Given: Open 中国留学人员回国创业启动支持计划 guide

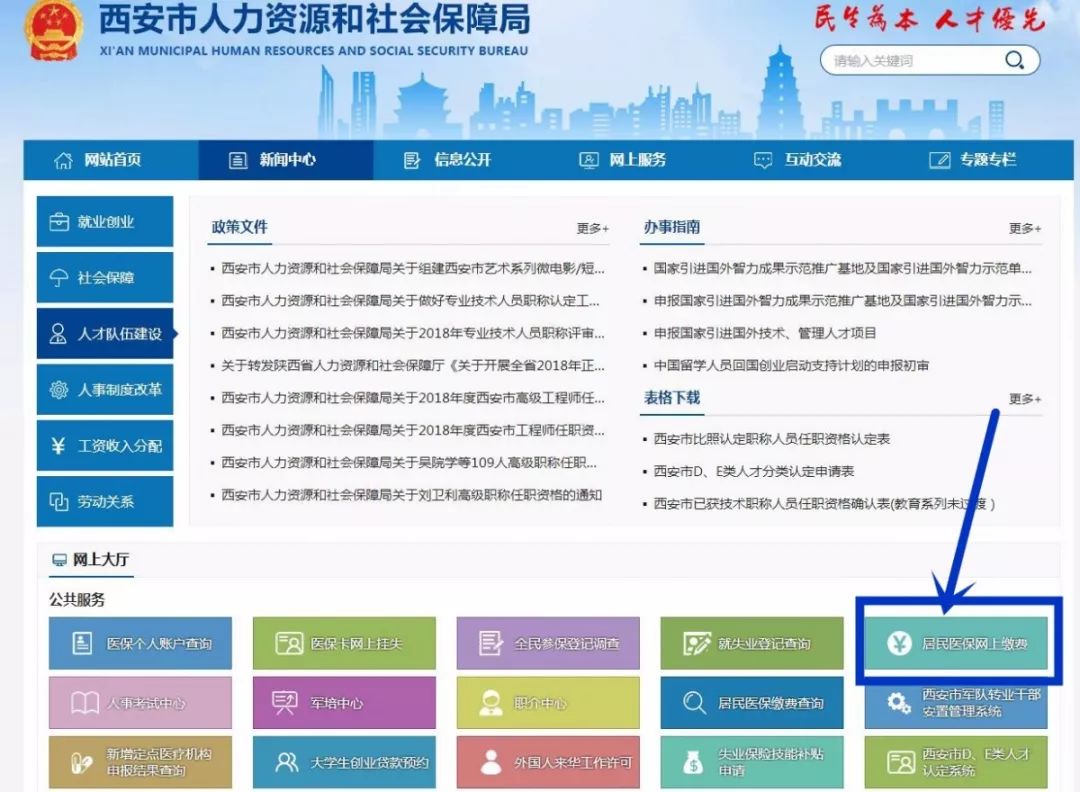Looking at the screenshot, I should click(x=791, y=365).
